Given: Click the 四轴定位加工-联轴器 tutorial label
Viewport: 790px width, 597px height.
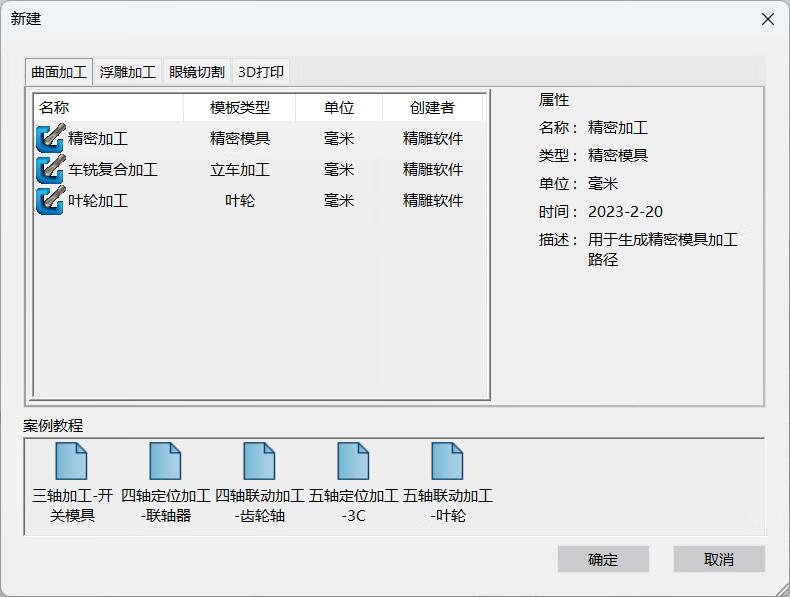Looking at the screenshot, I should click(166, 505).
